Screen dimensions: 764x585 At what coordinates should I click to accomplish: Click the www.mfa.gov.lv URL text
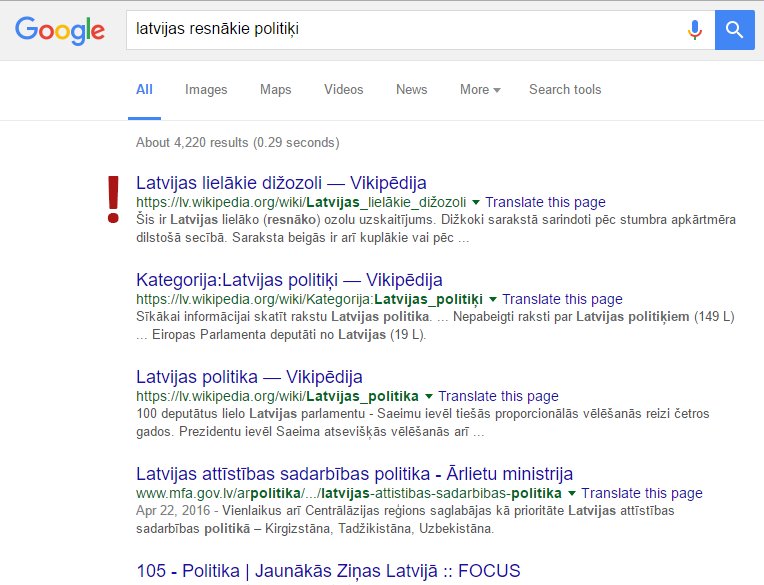tap(349, 493)
